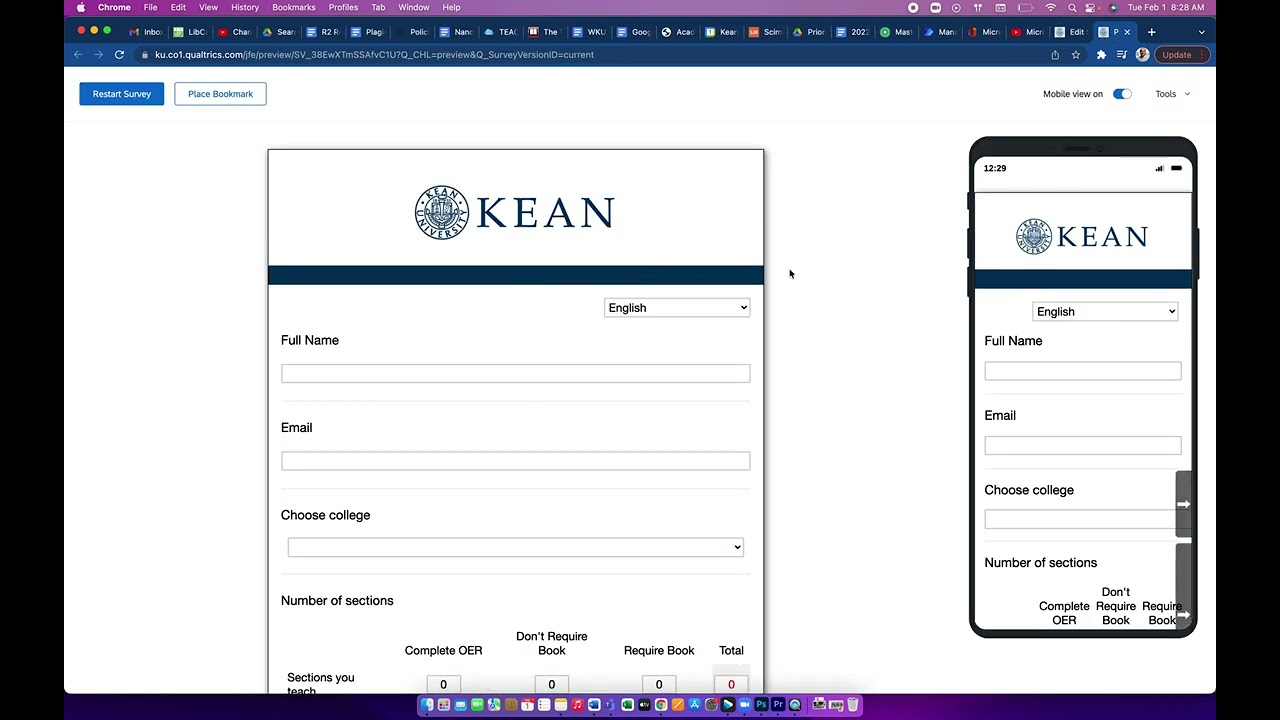Switch to the Inbox Gmail tab
Screen dimensions: 1280x720
coord(145,32)
